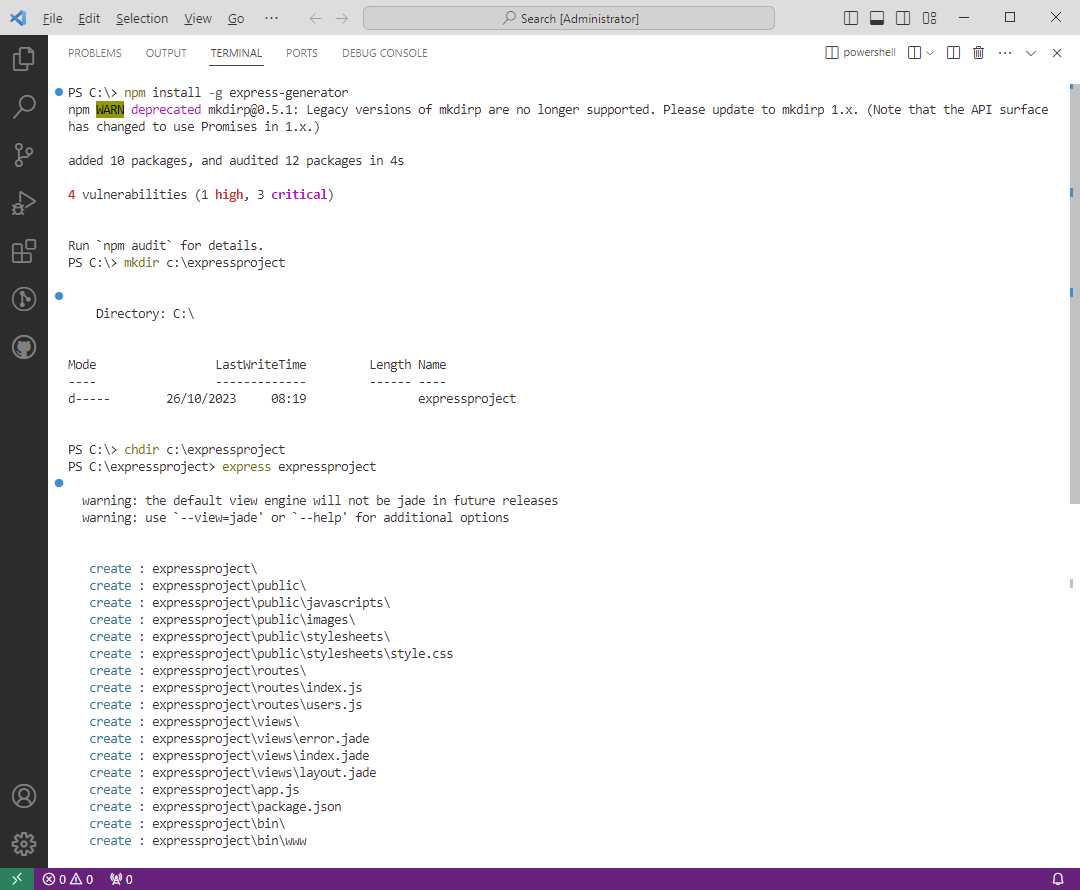
Task: Open the Source Control view
Action: tap(23, 155)
